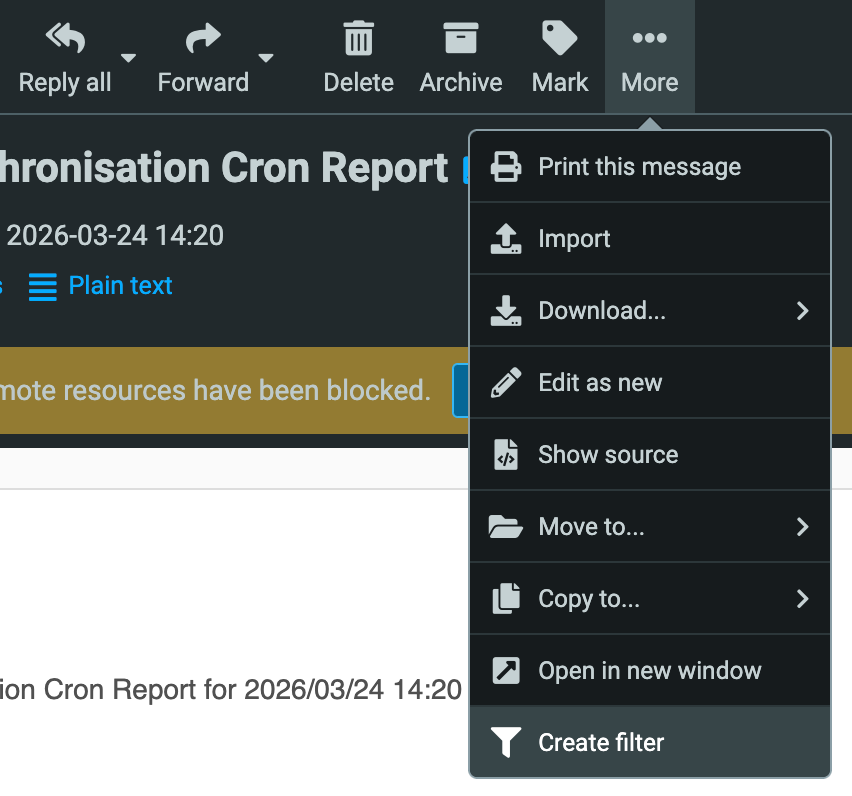Expand the Download submenu chevron
This screenshot has width=852, height=796.
pos(802,311)
